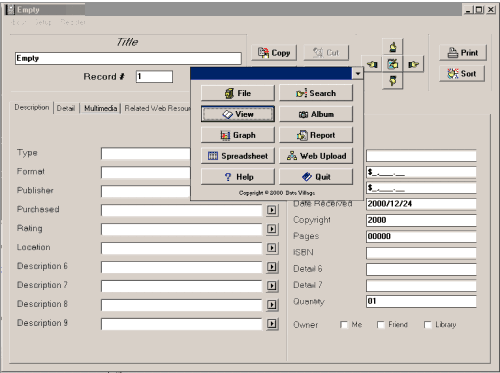500x373 pixels.
Task: Click the Search button in popup menu
Action: pos(316,93)
